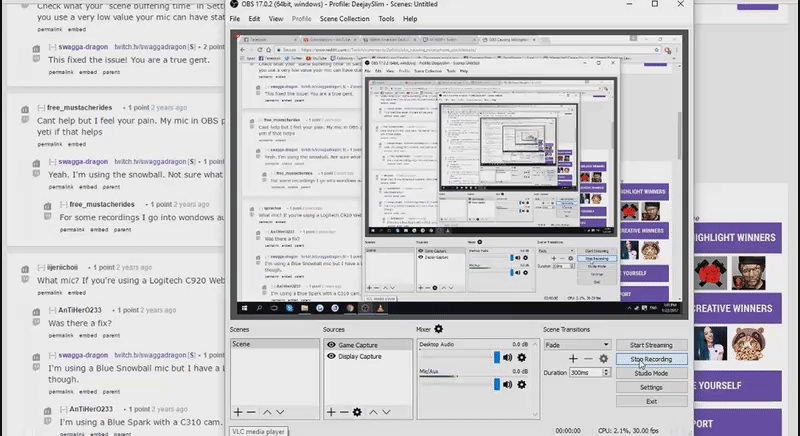800x436 pixels.
Task: Open Desktop Audio gear settings
Action: click(x=521, y=357)
